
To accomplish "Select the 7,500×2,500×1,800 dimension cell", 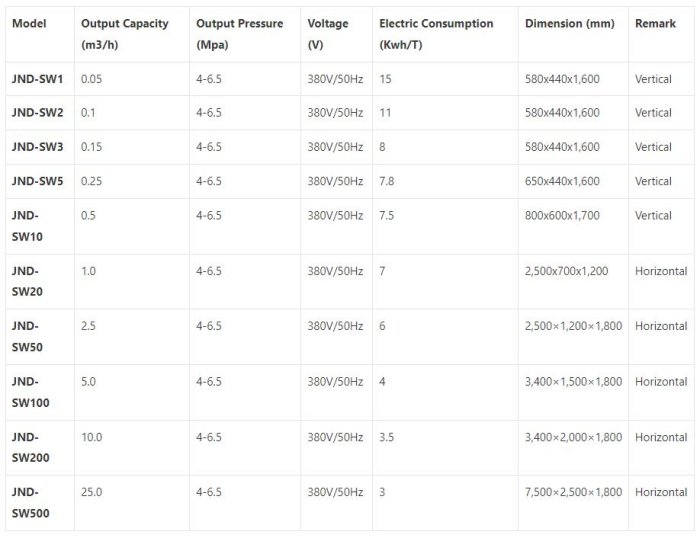I will coord(573,492).
